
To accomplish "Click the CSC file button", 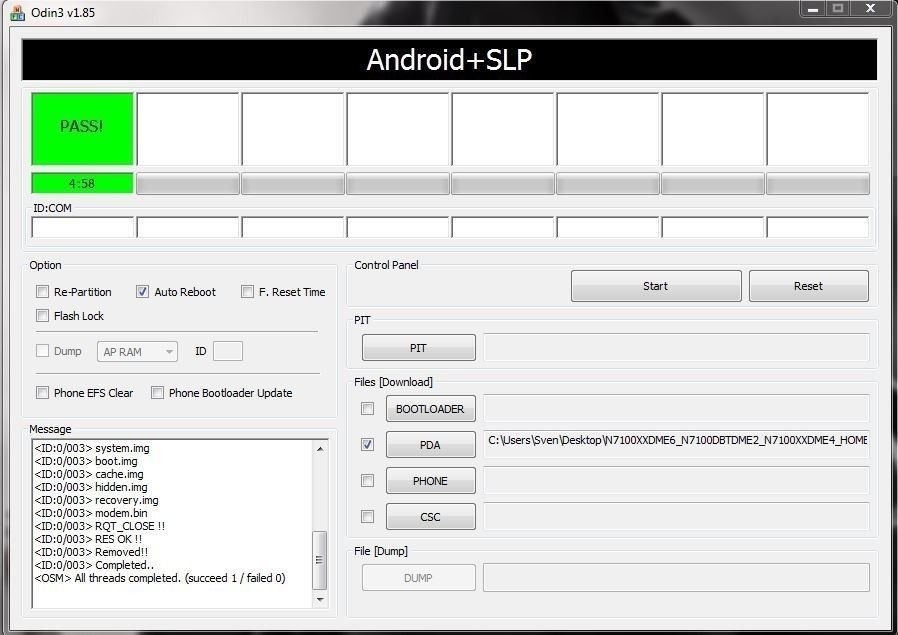I will click(x=431, y=517).
